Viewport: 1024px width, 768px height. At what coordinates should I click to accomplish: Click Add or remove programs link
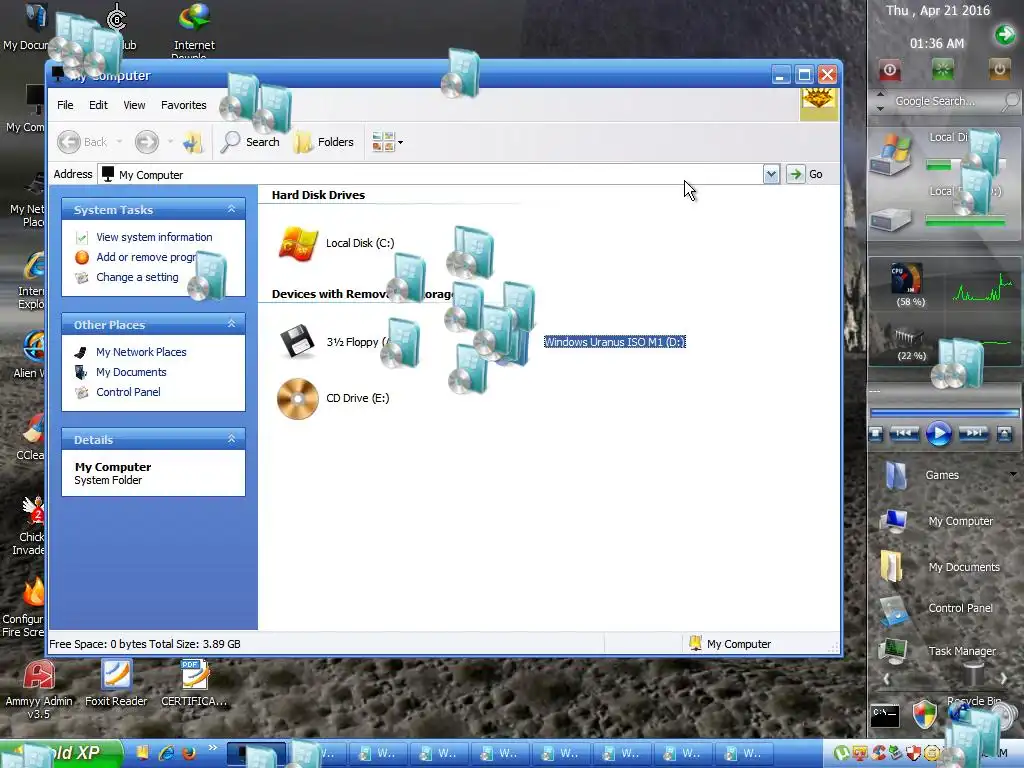click(146, 257)
